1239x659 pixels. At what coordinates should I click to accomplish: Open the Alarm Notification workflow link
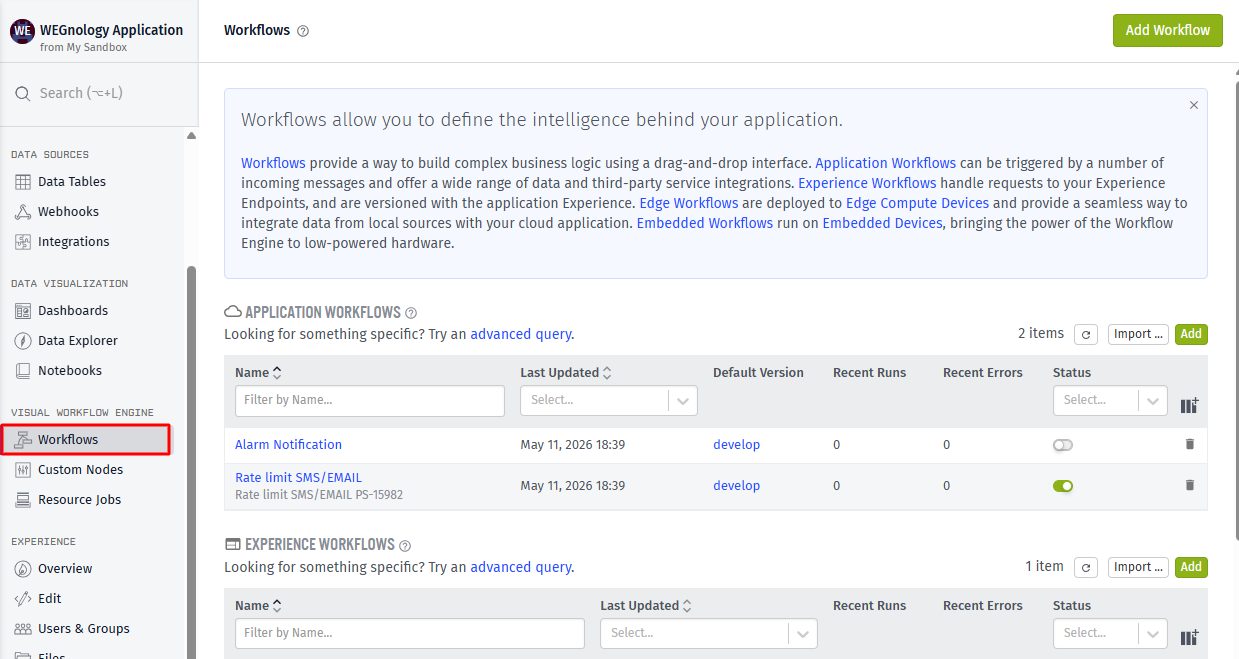point(288,445)
